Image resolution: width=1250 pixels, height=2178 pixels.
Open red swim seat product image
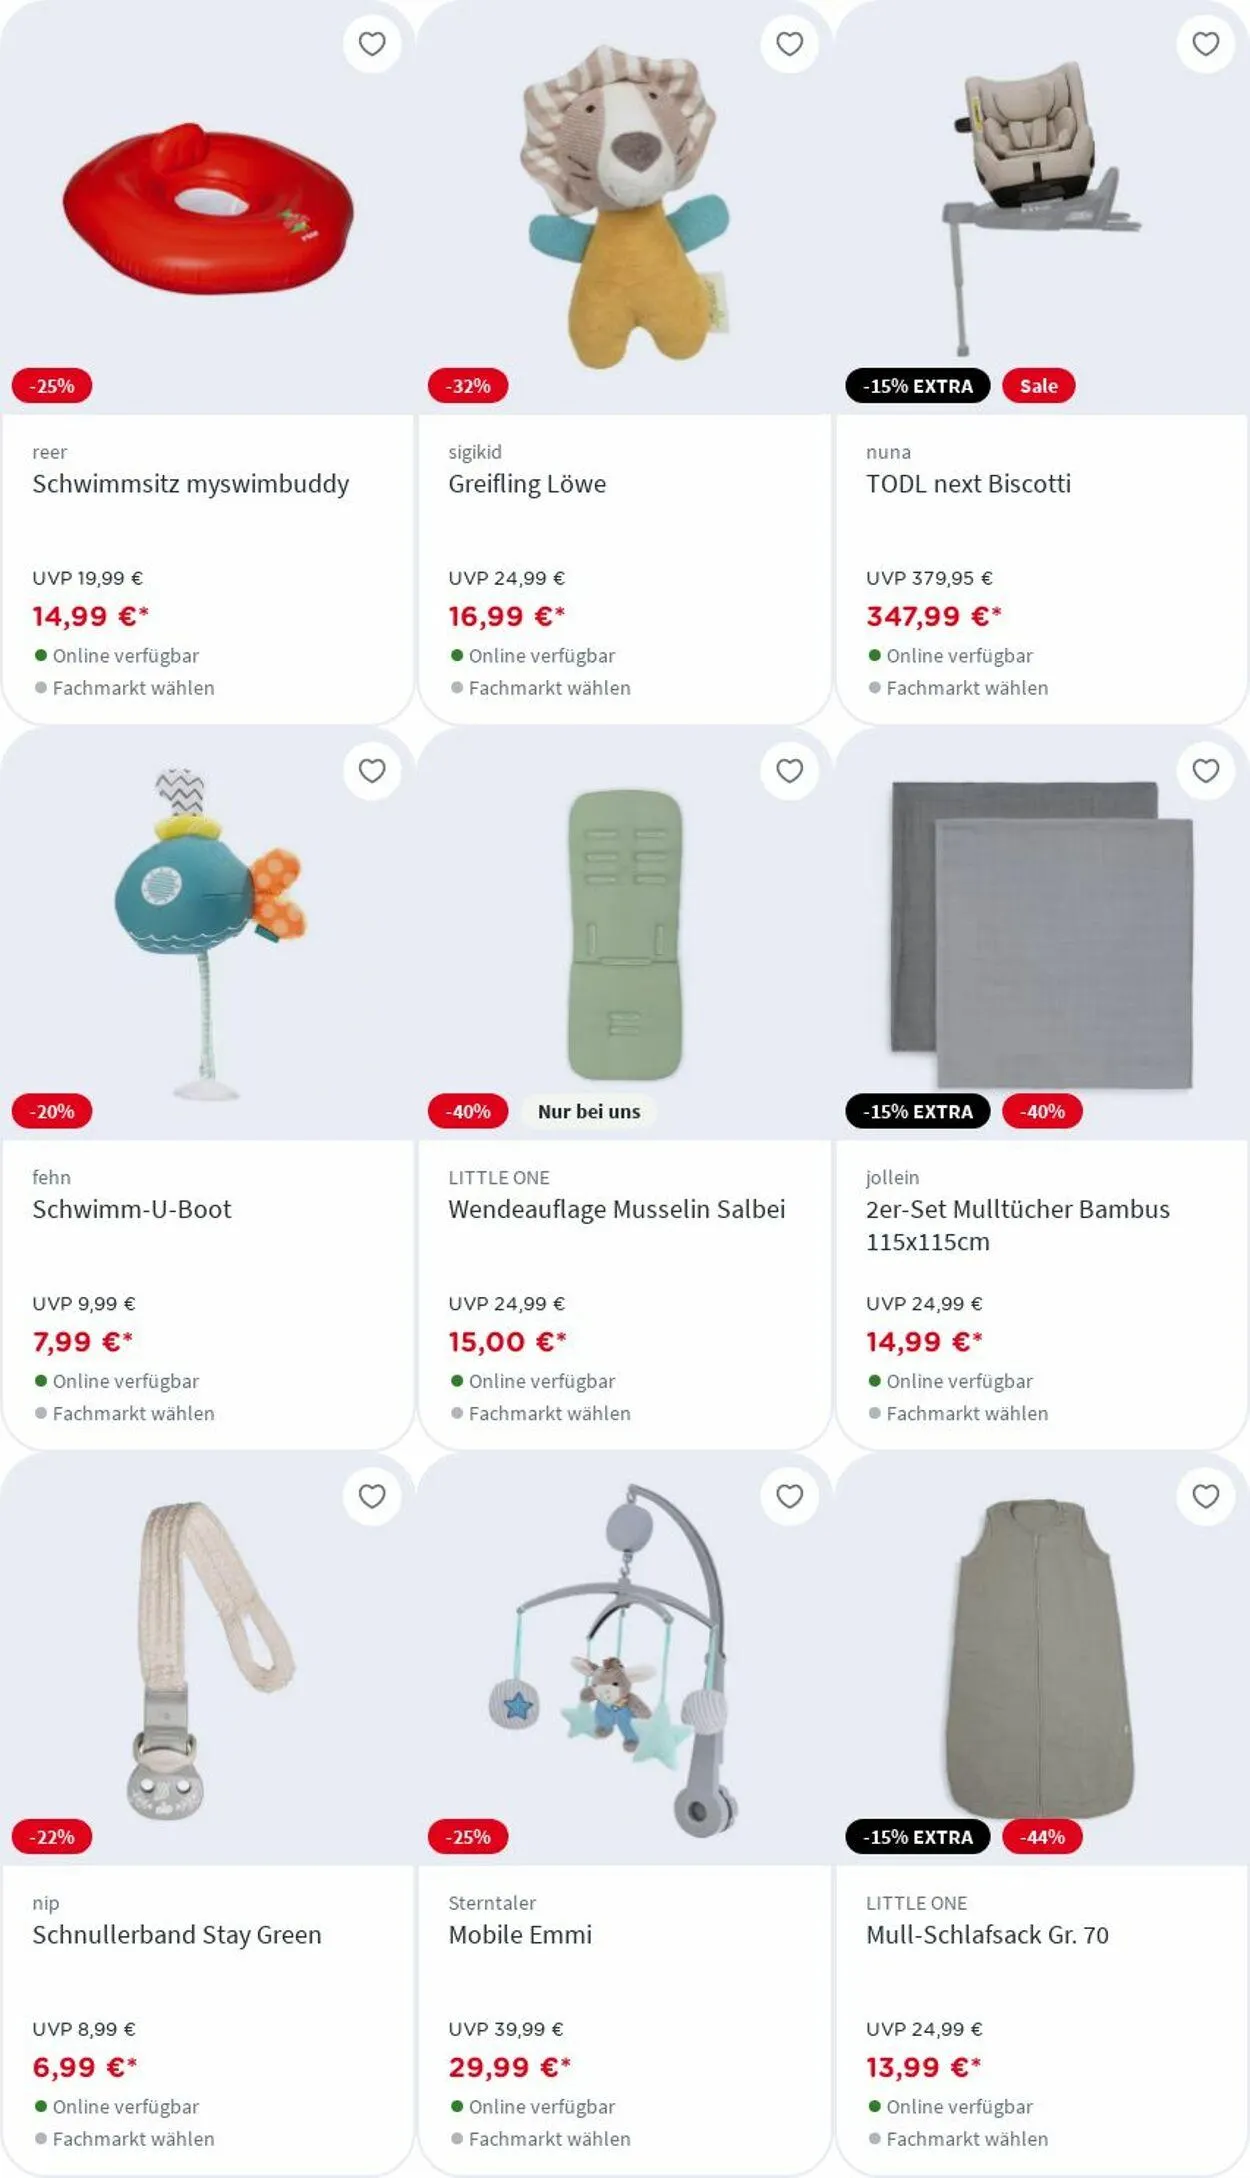click(x=208, y=210)
